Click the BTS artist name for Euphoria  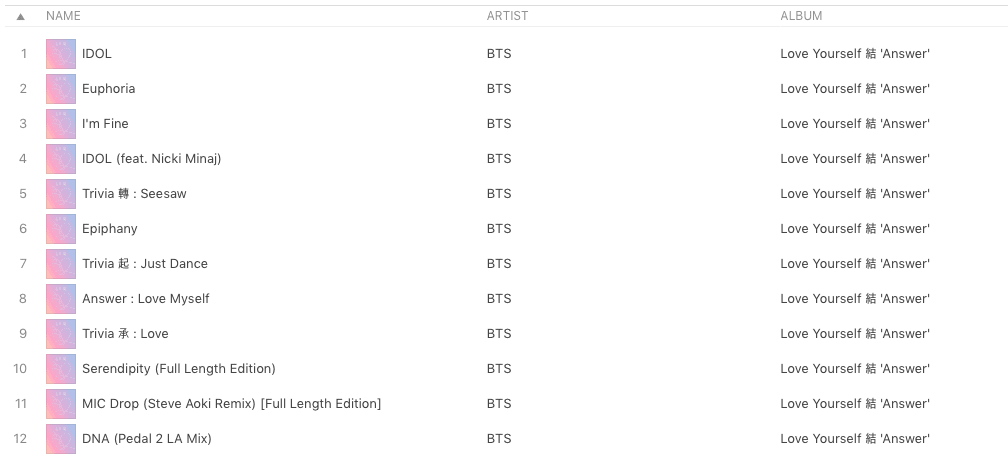(498, 89)
